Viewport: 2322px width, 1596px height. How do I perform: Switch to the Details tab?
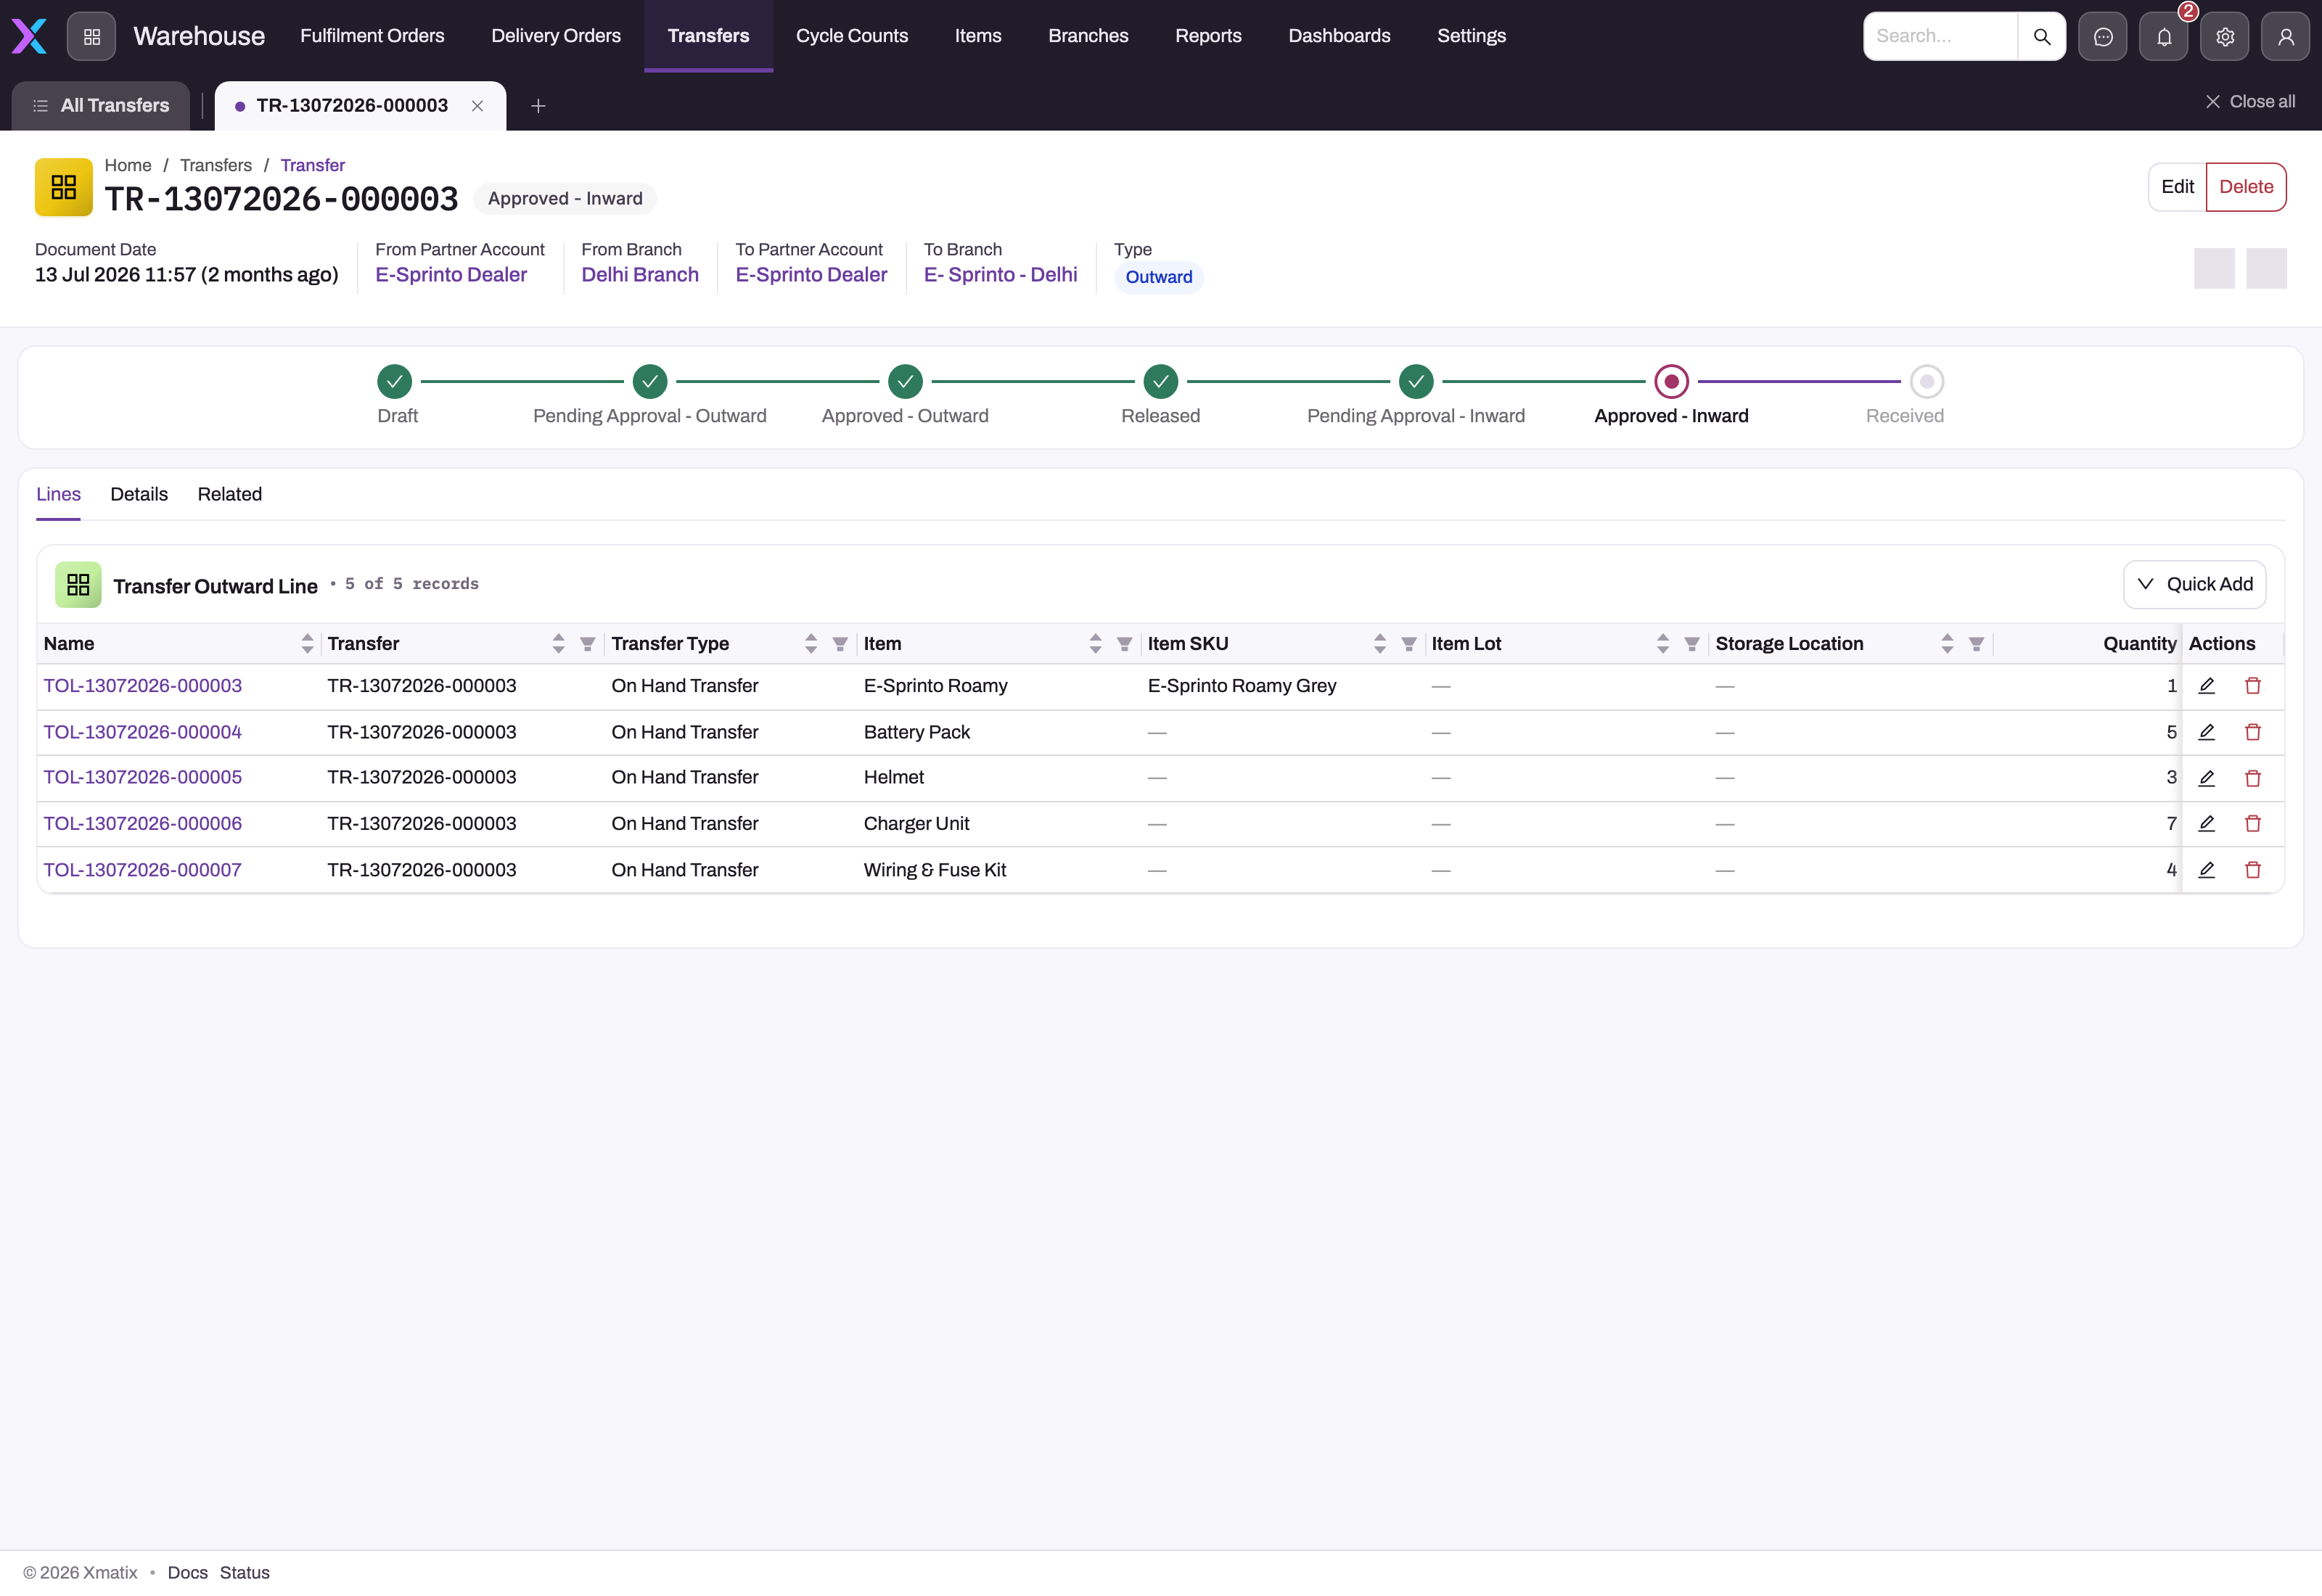(x=139, y=495)
